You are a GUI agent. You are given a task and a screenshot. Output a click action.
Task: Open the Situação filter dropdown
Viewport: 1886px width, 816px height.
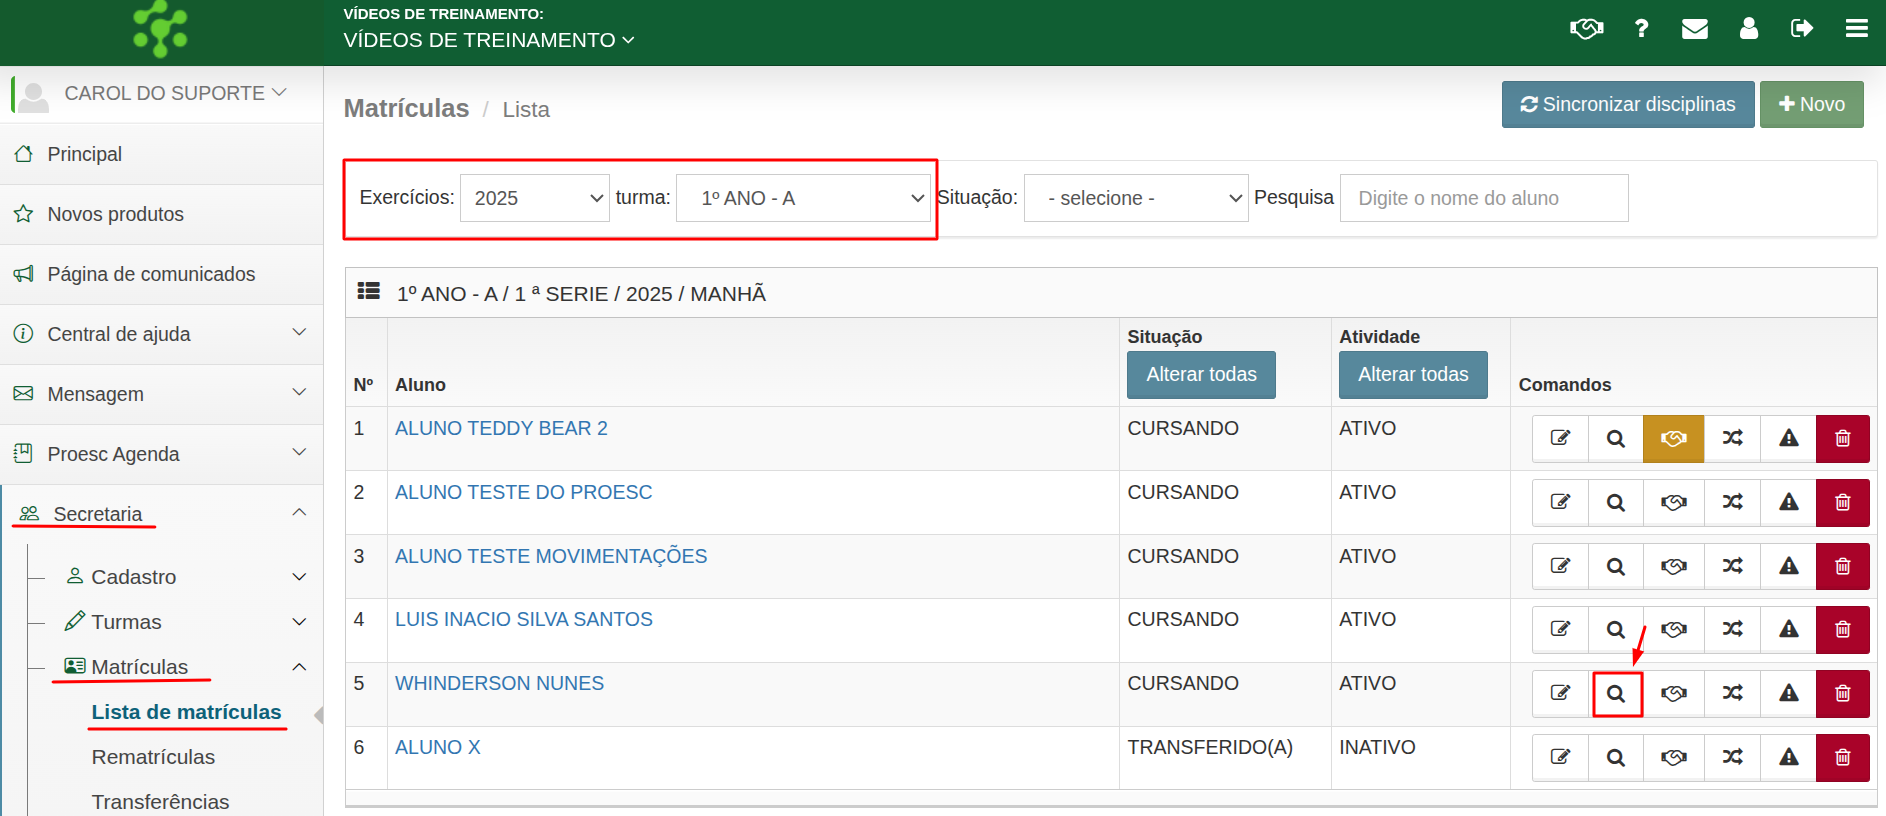[1135, 198]
